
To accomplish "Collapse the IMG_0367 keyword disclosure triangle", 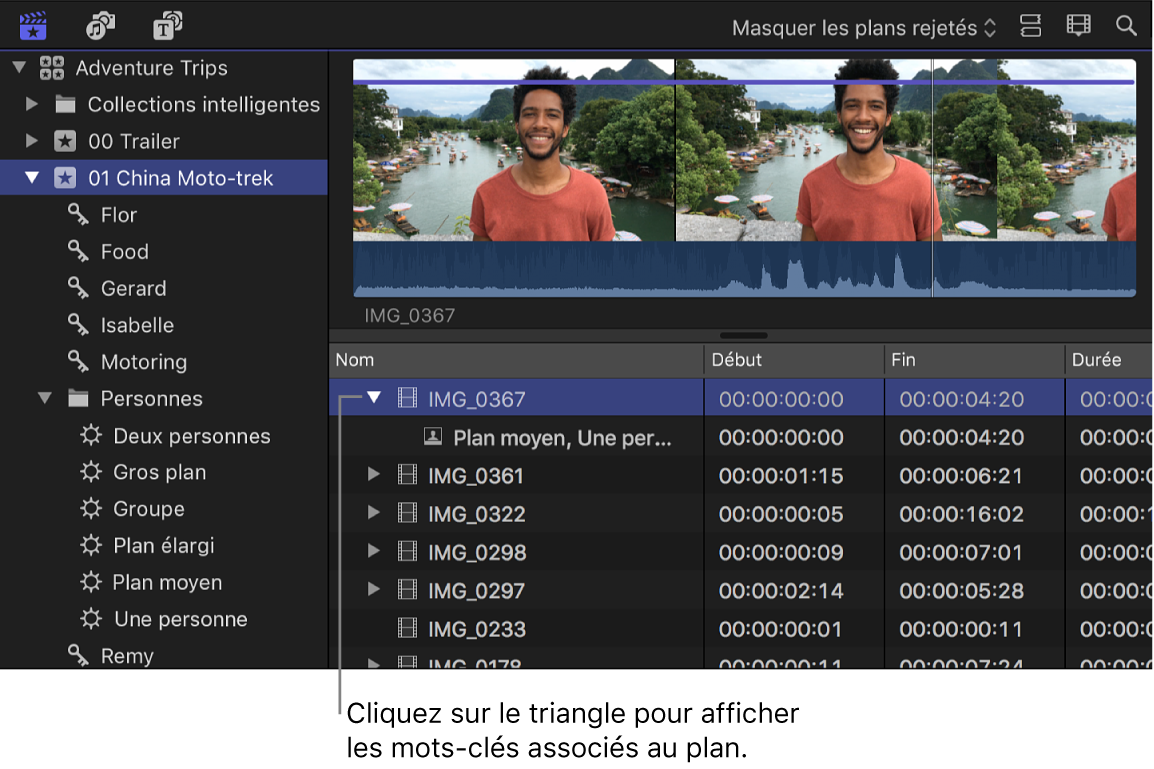I will pos(374,398).
